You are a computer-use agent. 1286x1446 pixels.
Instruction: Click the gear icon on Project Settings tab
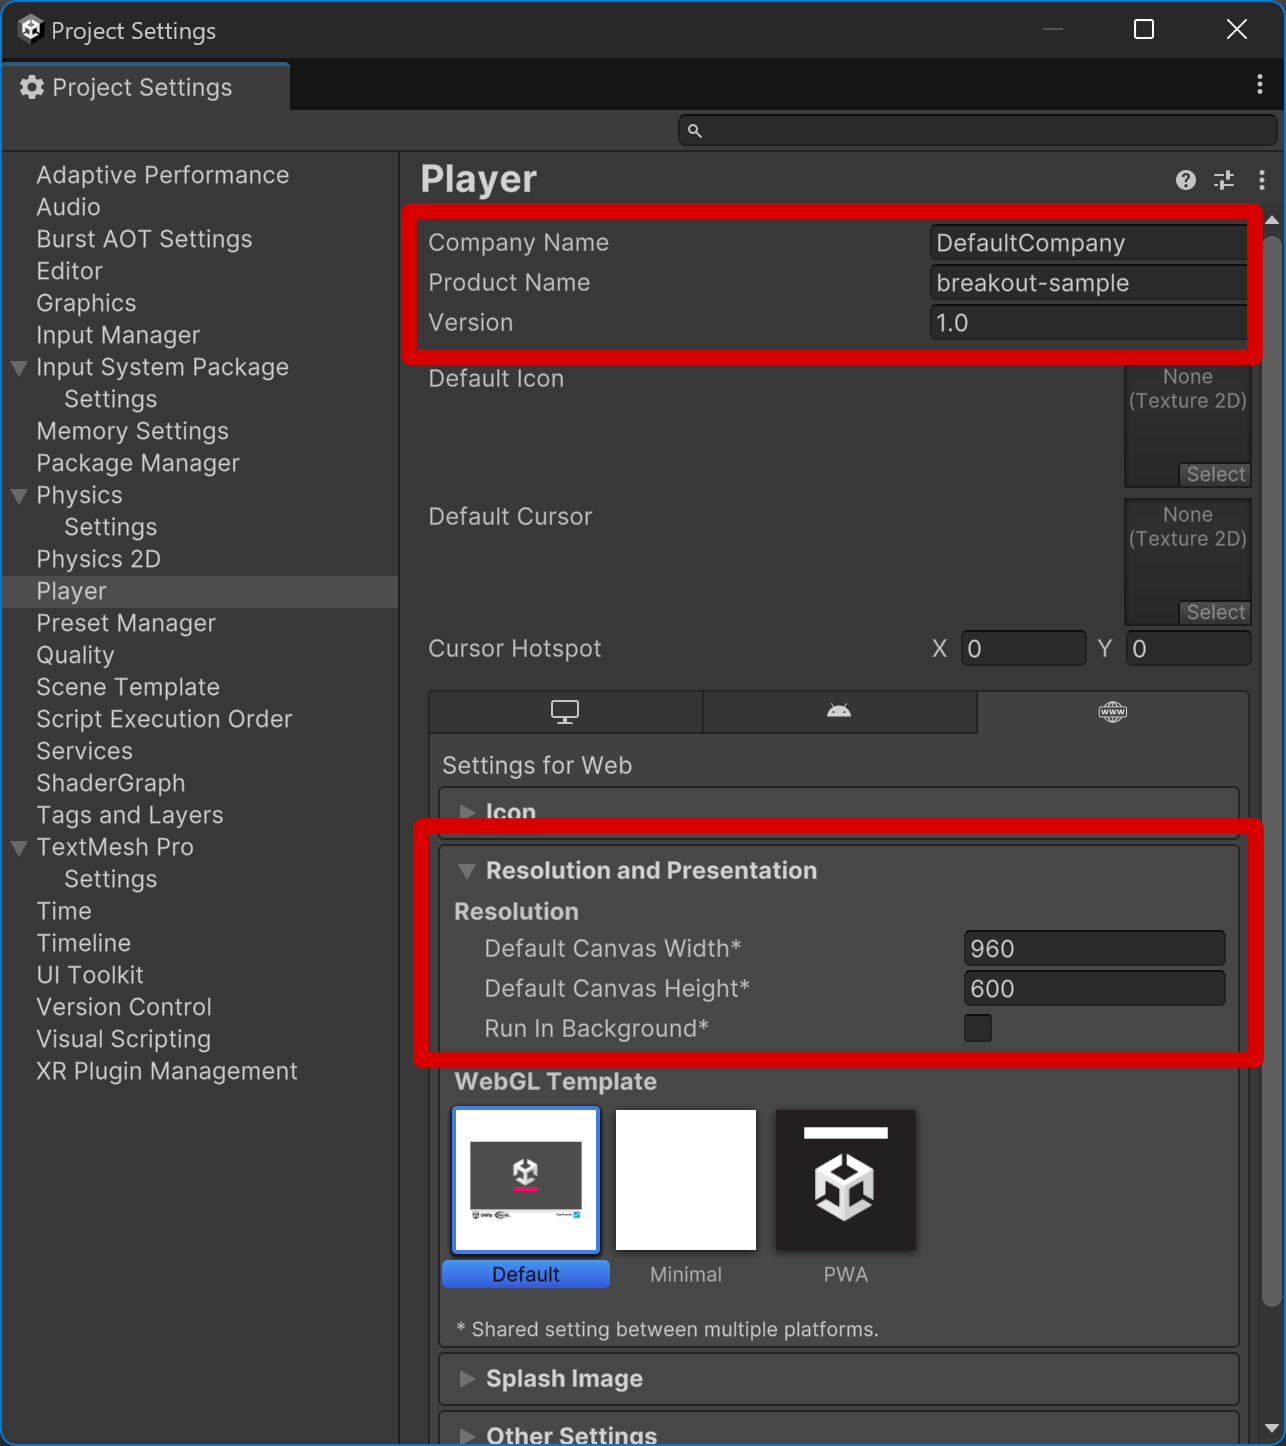coord(32,87)
